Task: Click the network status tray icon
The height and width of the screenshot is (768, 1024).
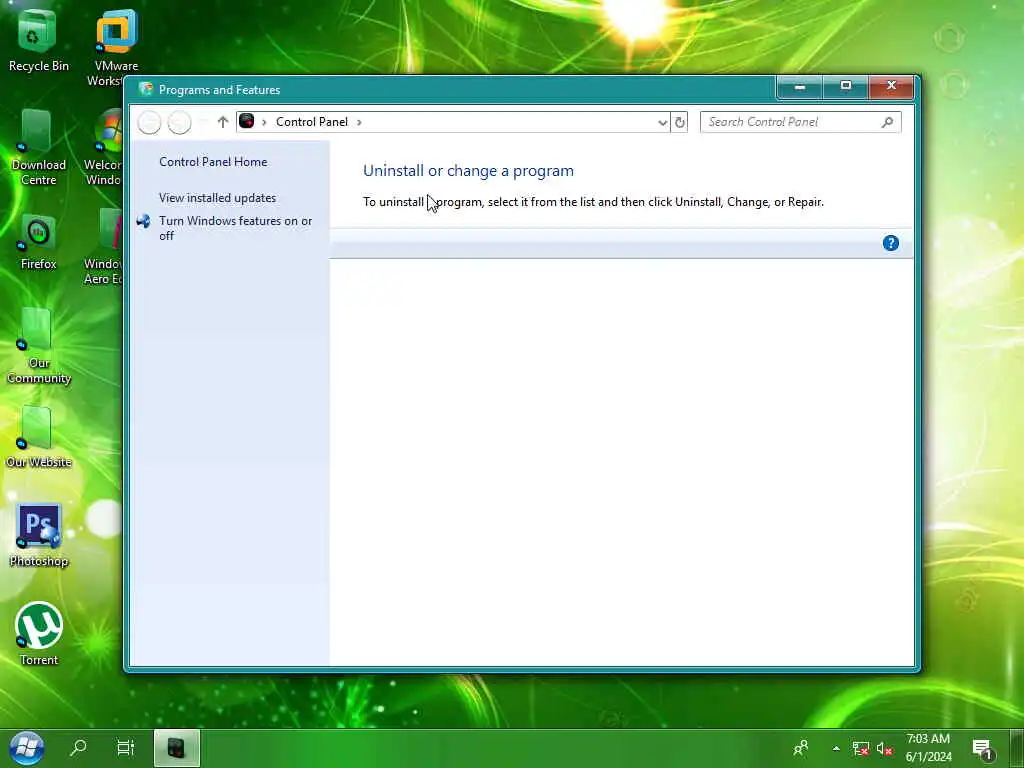Action: [861, 748]
